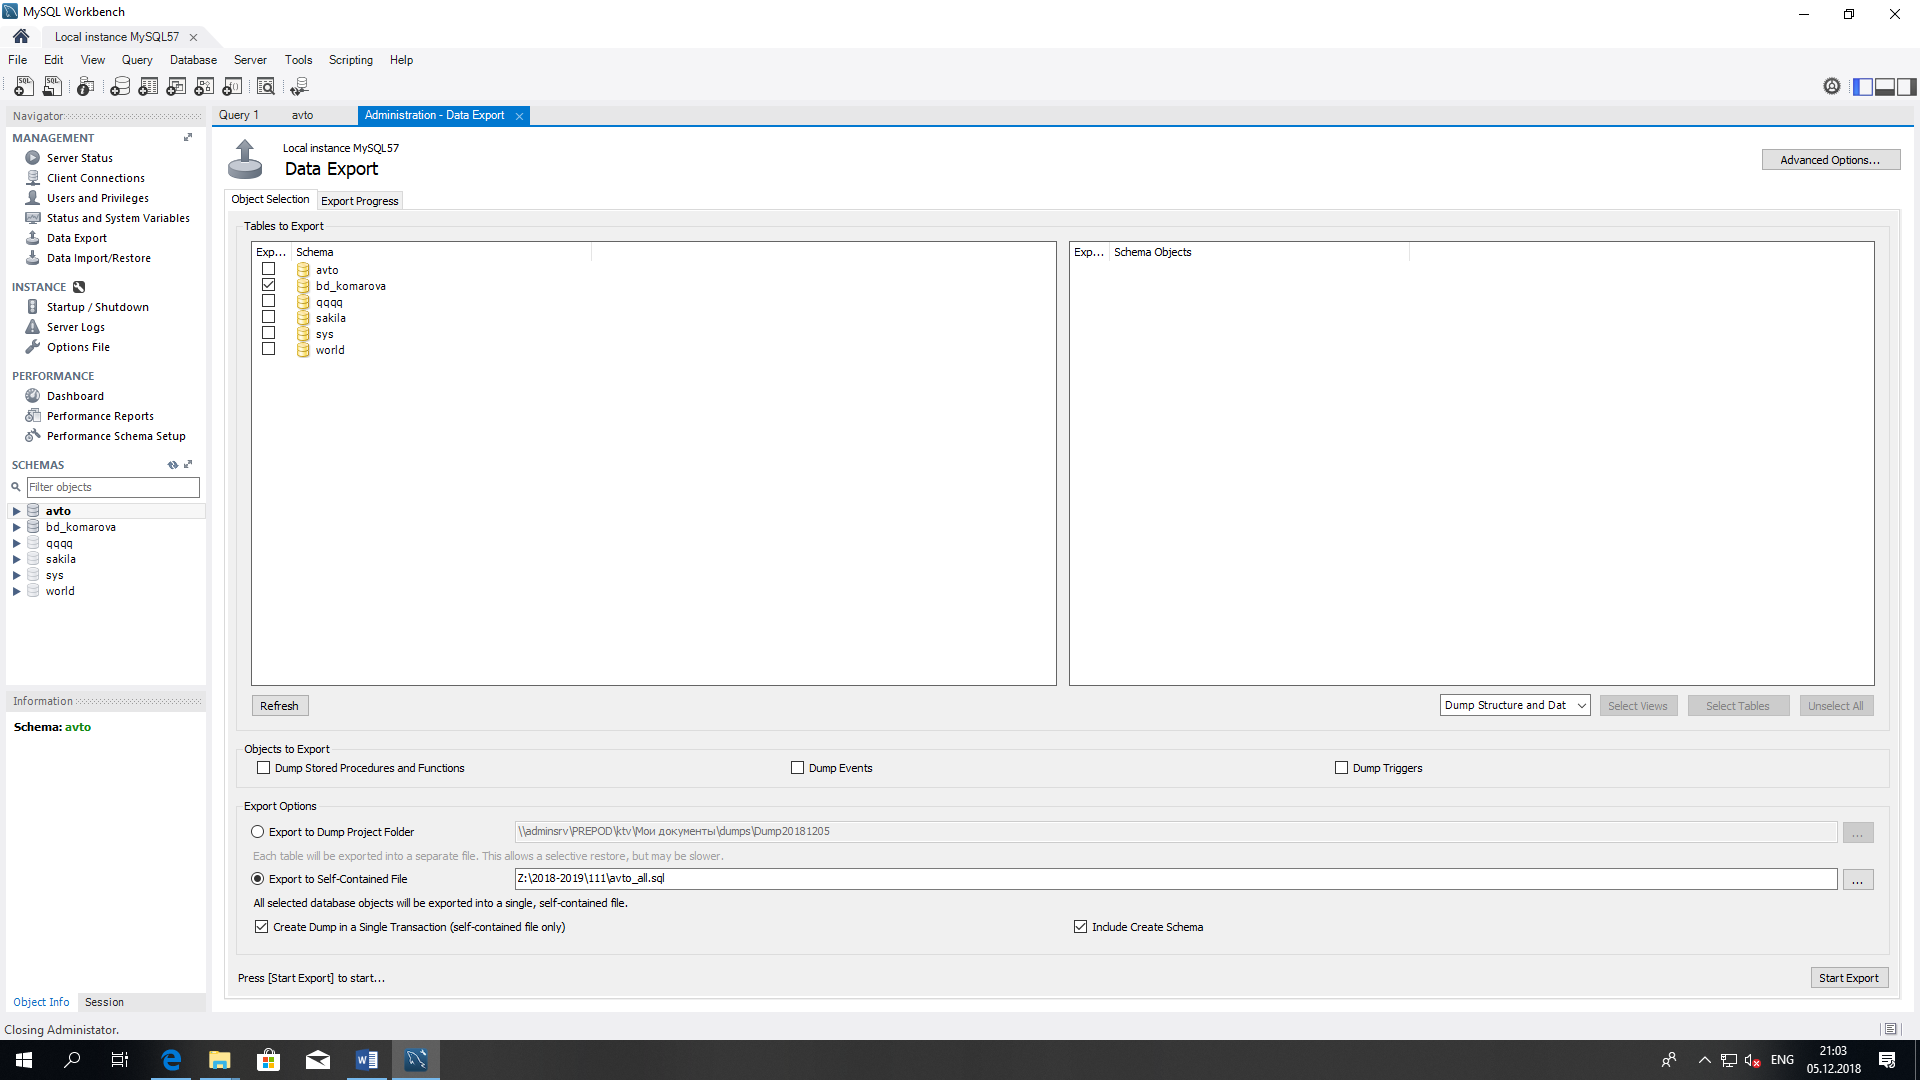The width and height of the screenshot is (1920, 1080).
Task: Select Export to Self-Contained File radio
Action: (x=258, y=879)
